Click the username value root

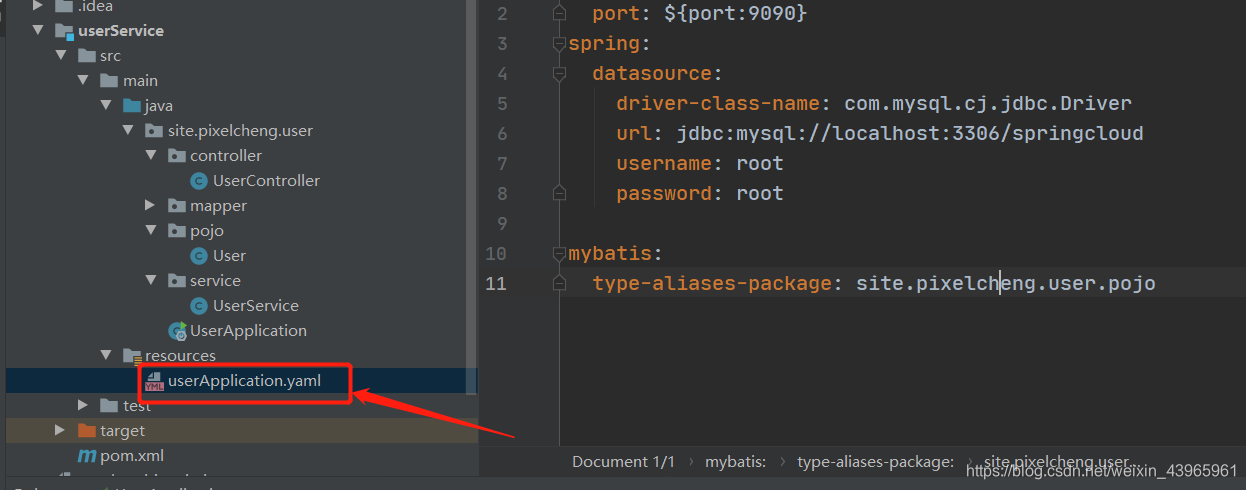coord(760,163)
